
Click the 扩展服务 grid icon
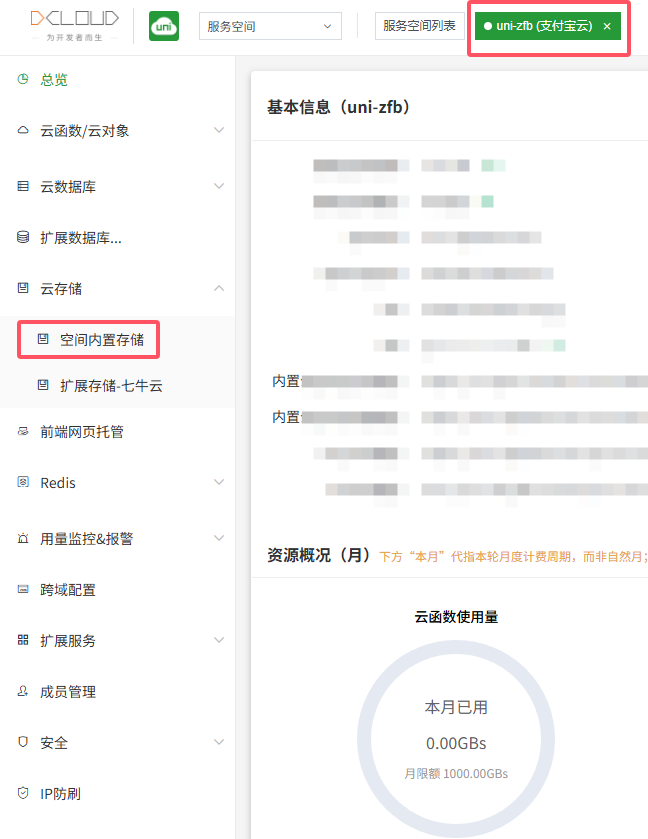(23, 640)
